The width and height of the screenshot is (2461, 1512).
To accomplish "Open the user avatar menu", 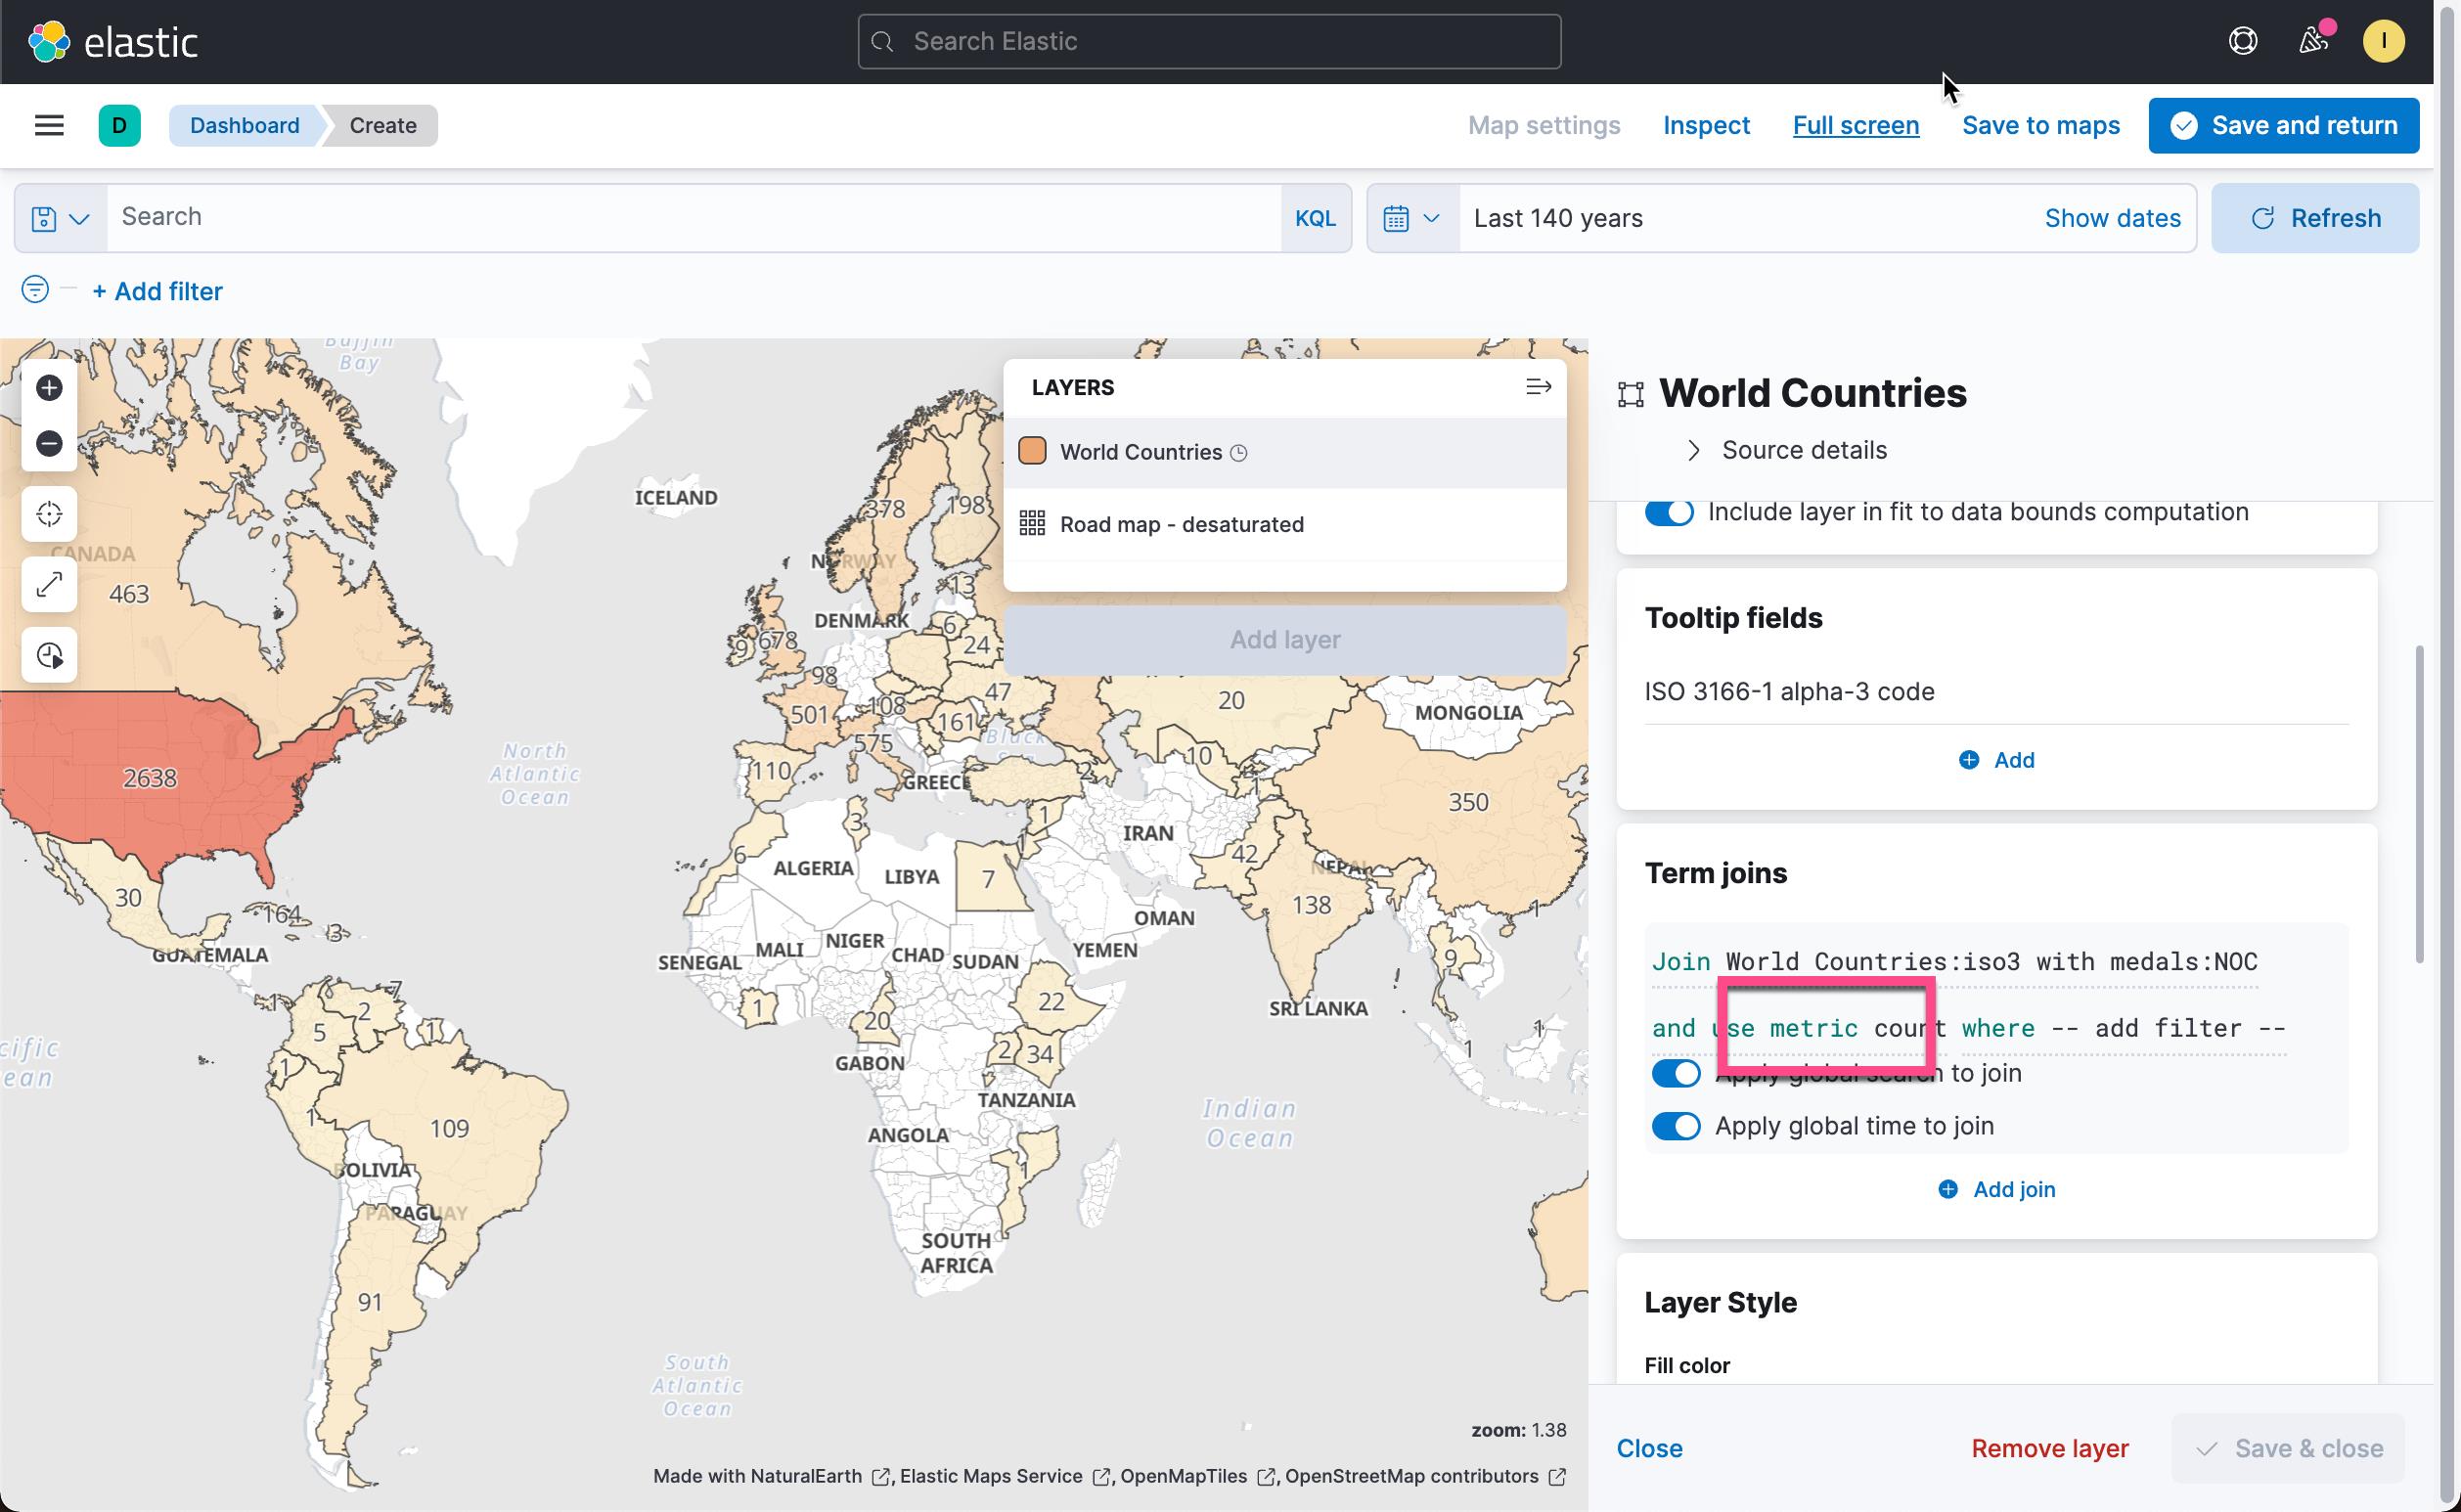I will pos(2383,41).
